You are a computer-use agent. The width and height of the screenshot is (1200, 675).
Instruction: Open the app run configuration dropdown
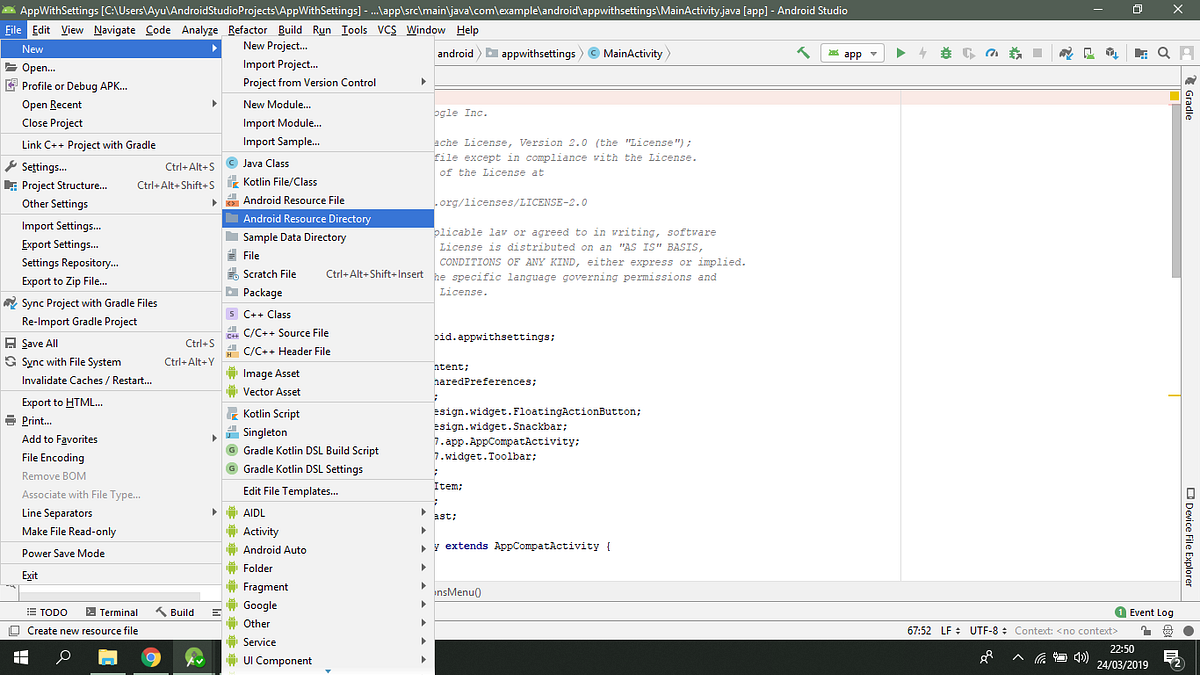[852, 53]
